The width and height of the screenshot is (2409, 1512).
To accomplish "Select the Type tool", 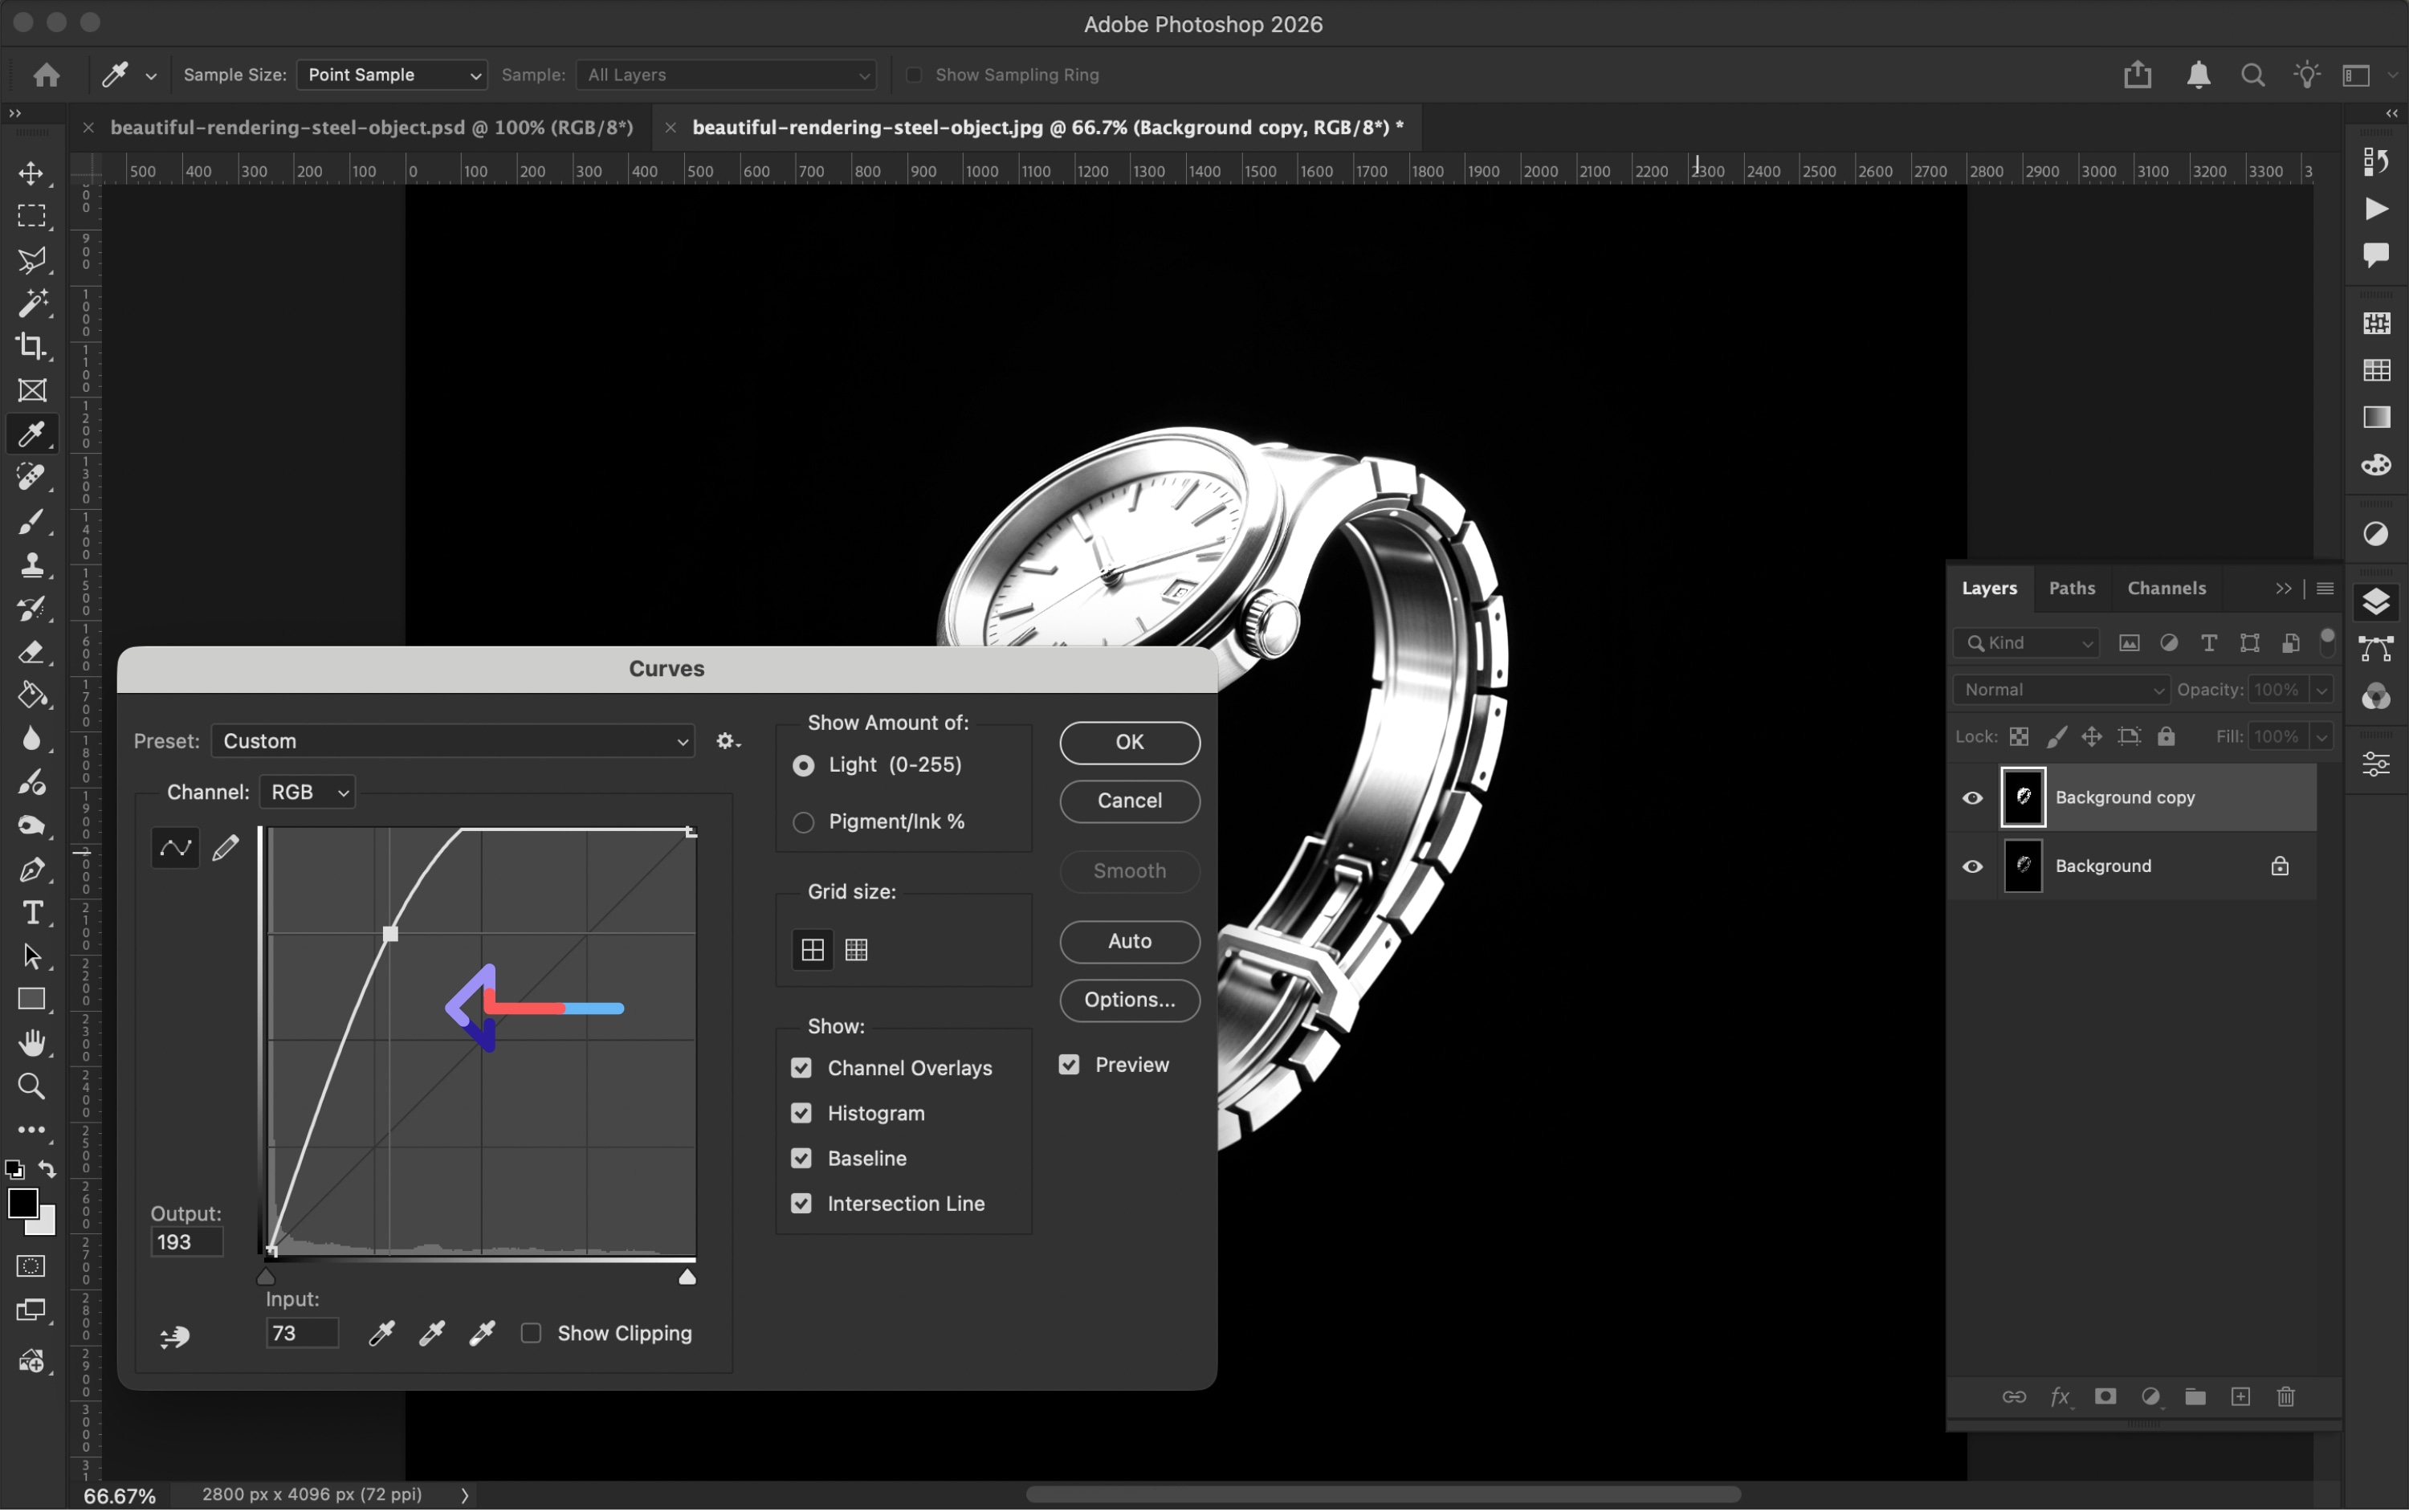I will click(31, 913).
